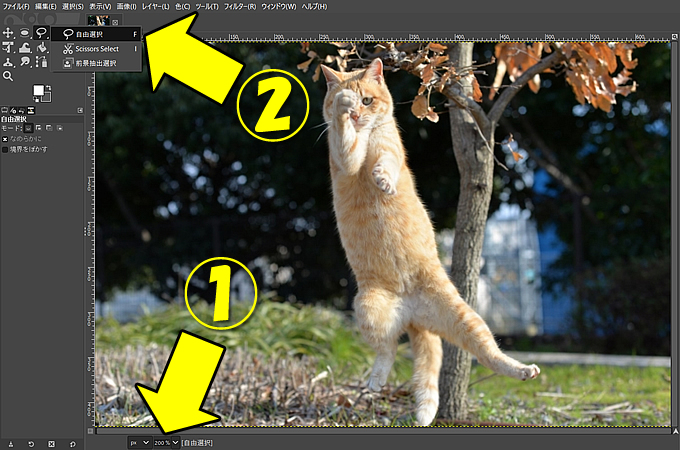Click the horizontal scrollbar below the canvas
Image resolution: width=680 pixels, height=450 pixels.
tap(383, 431)
